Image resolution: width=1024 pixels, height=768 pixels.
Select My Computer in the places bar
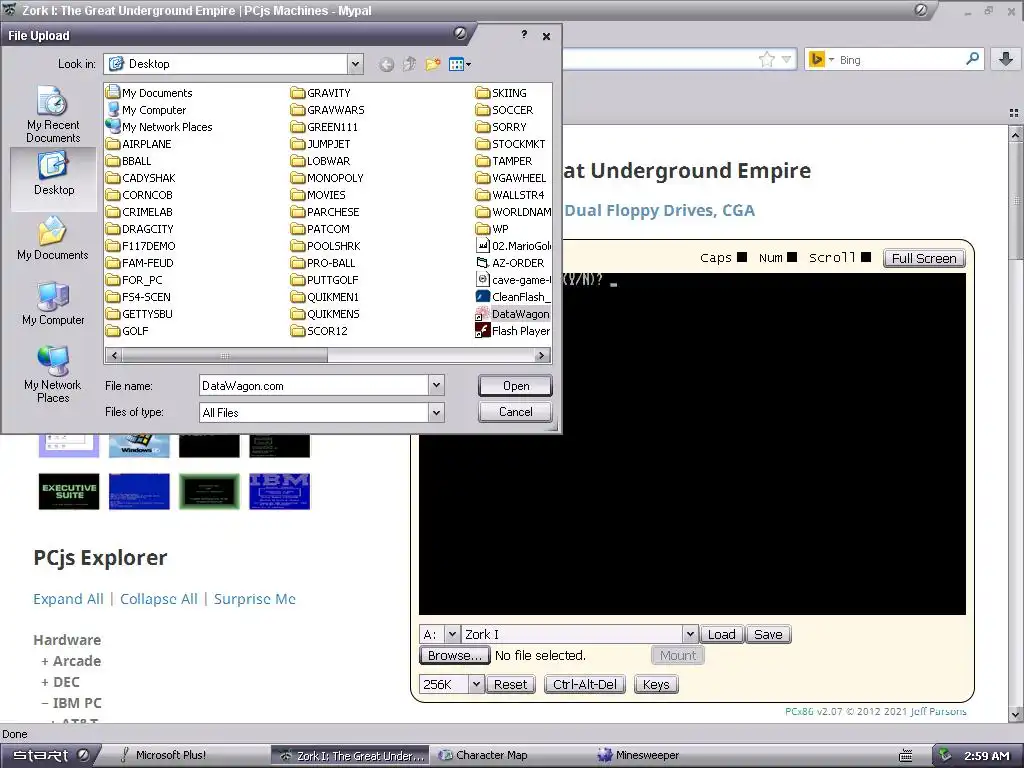pyautogui.click(x=53, y=304)
